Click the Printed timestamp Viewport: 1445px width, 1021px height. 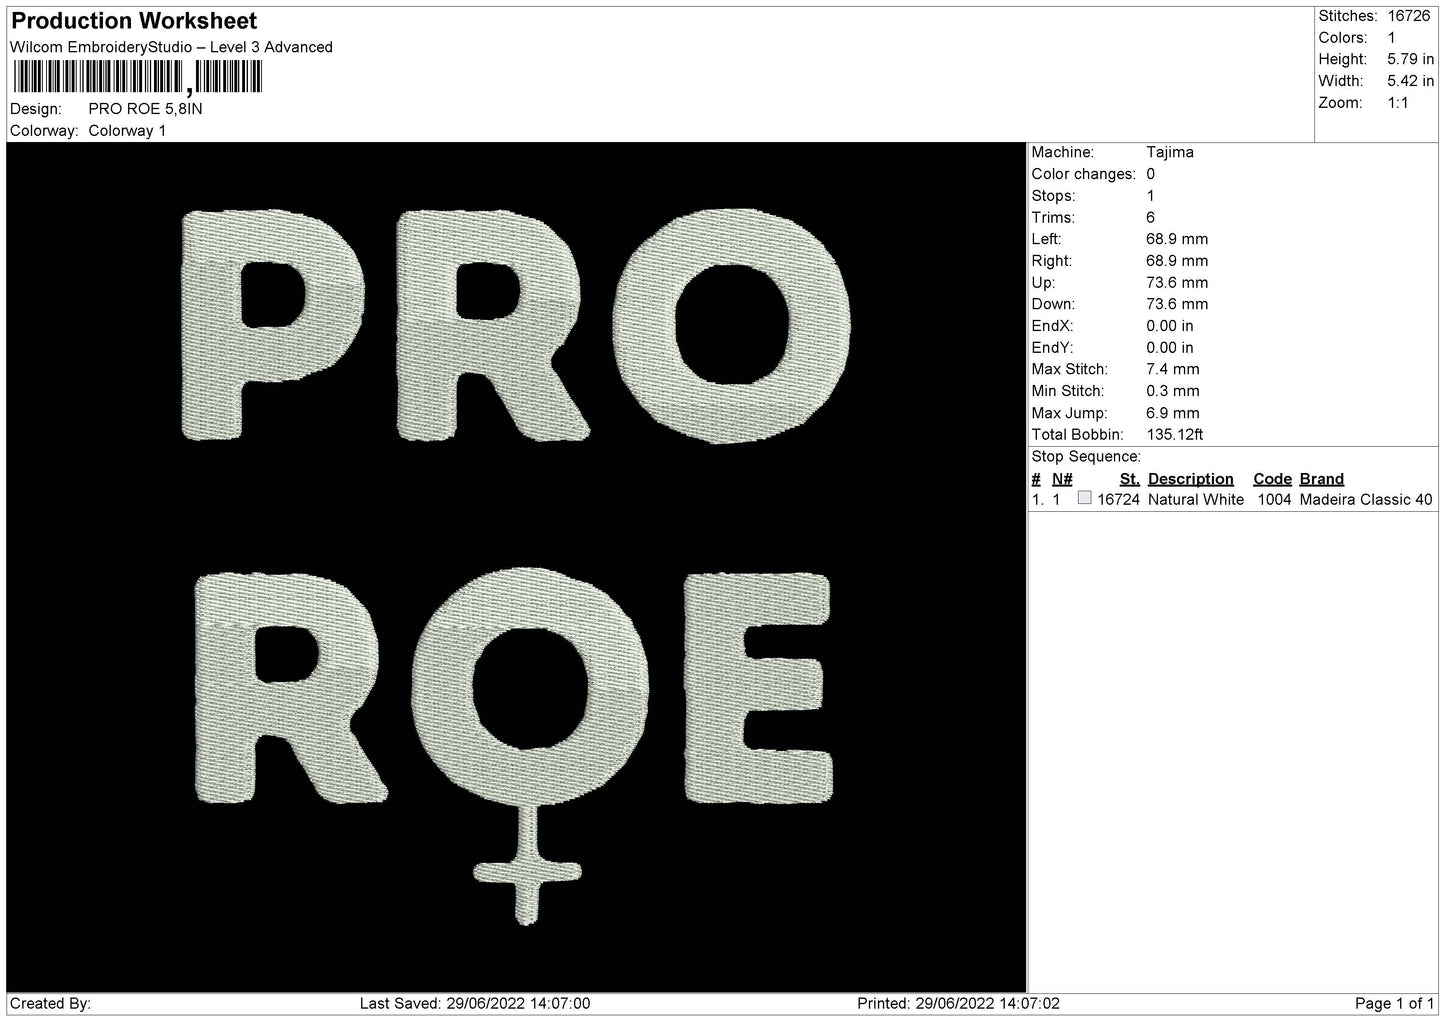(958, 1004)
